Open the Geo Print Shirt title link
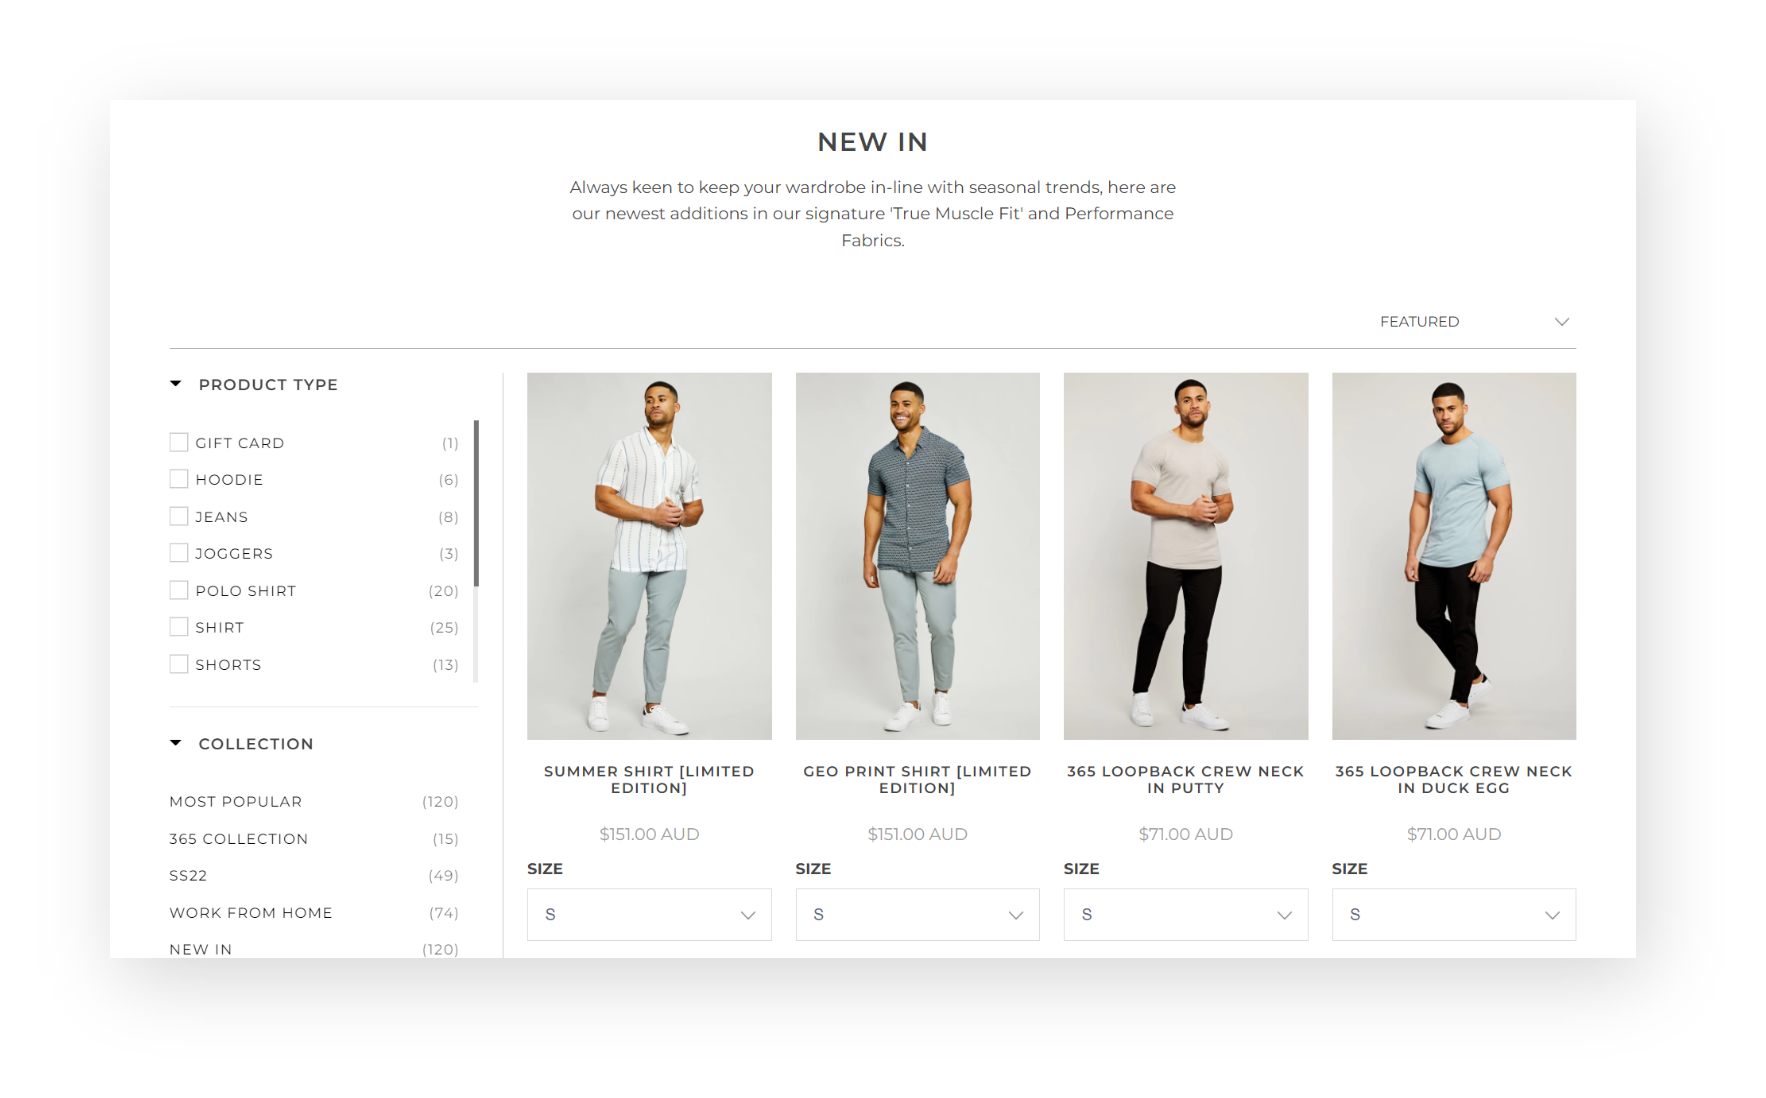 (917, 779)
